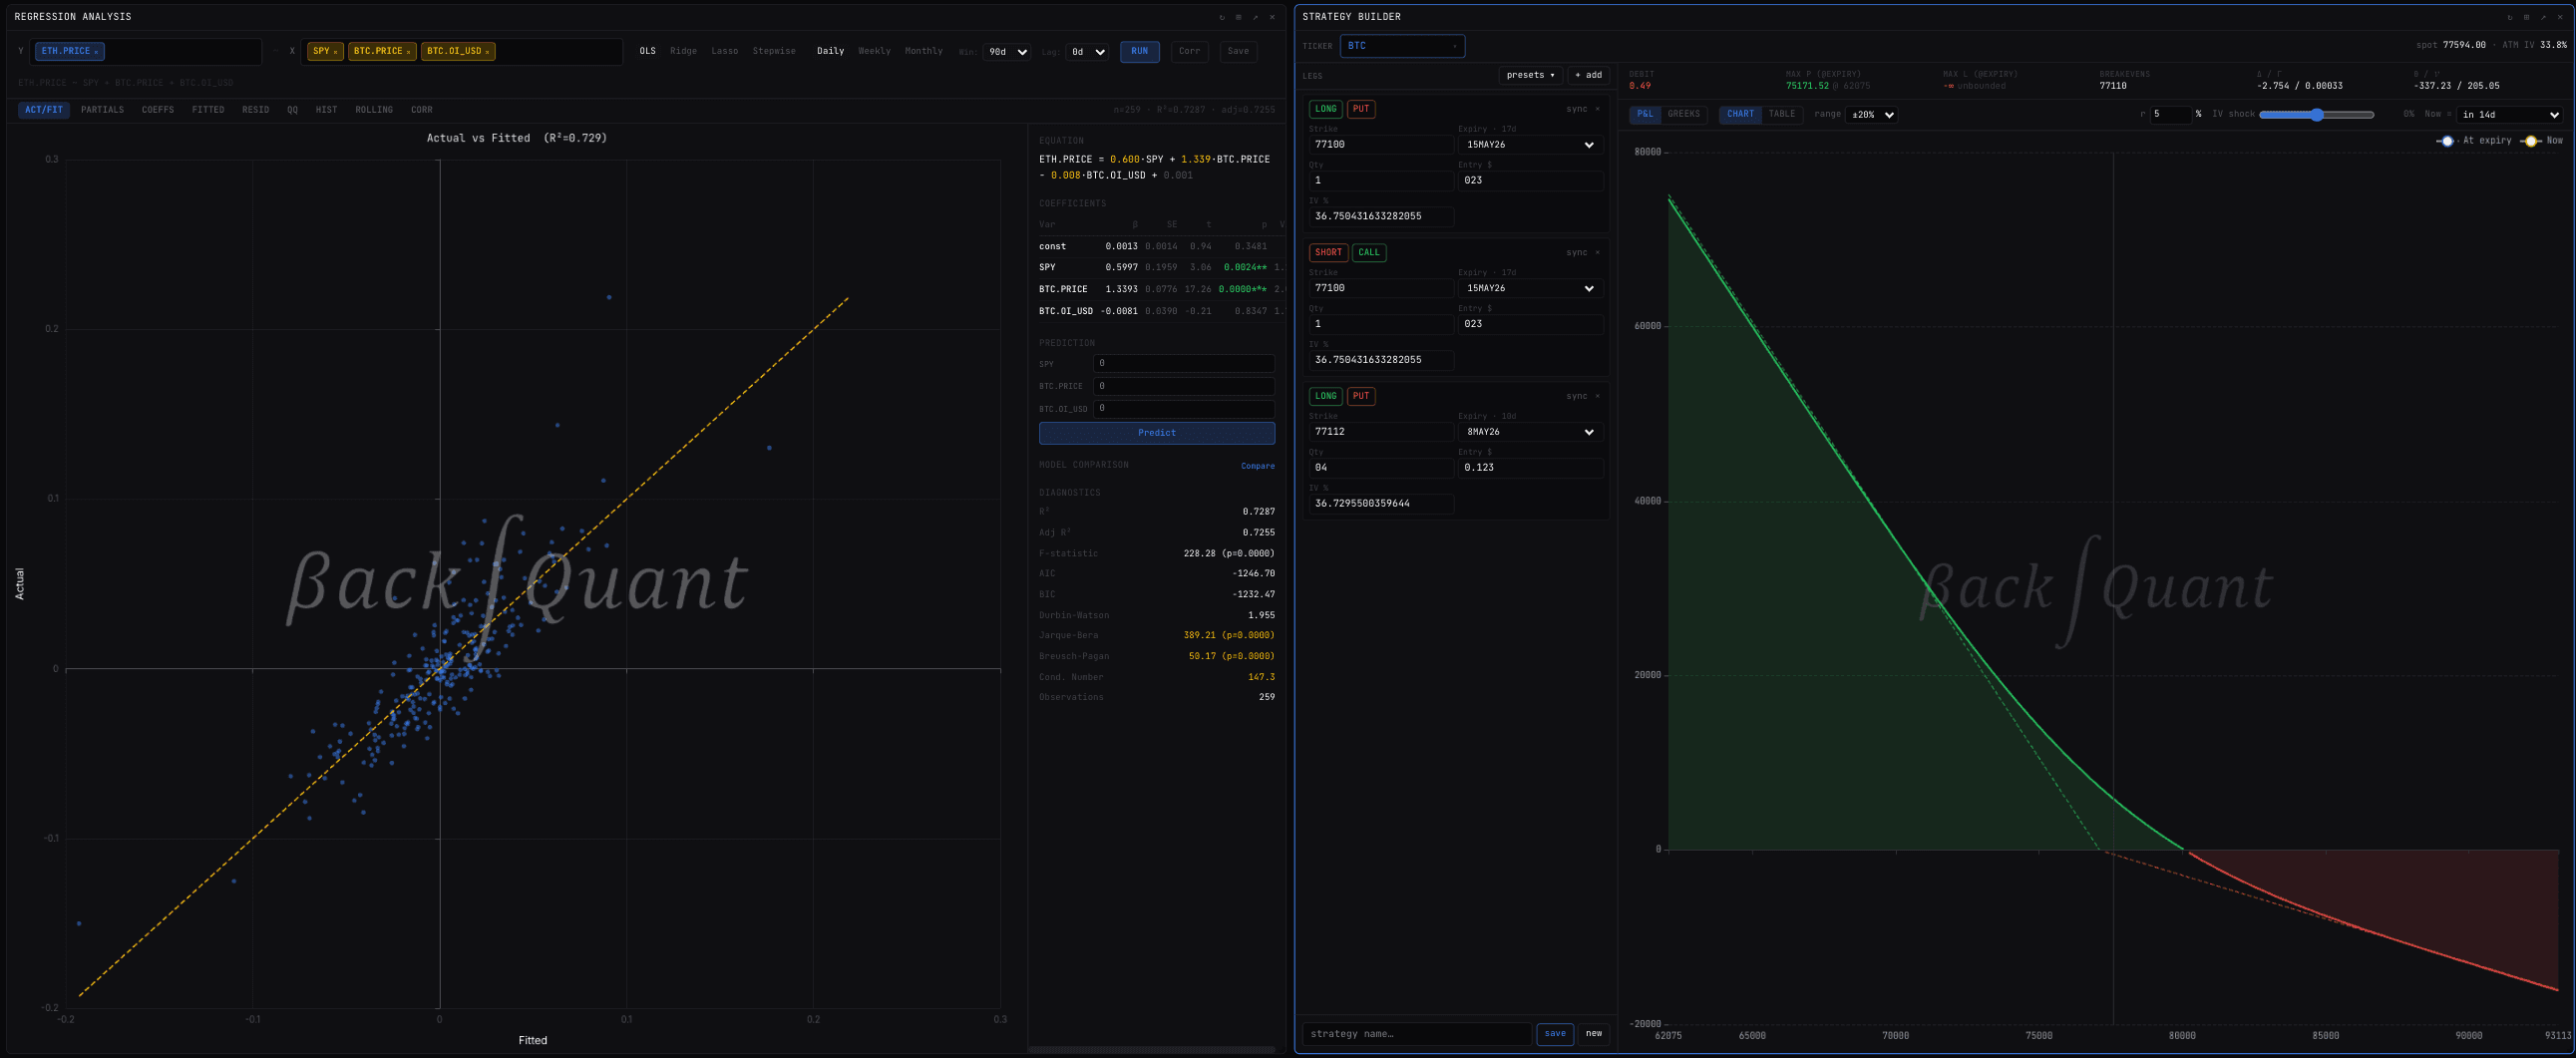This screenshot has width=2576, height=1058.
Task: Select OLS regression method
Action: pos(648,51)
